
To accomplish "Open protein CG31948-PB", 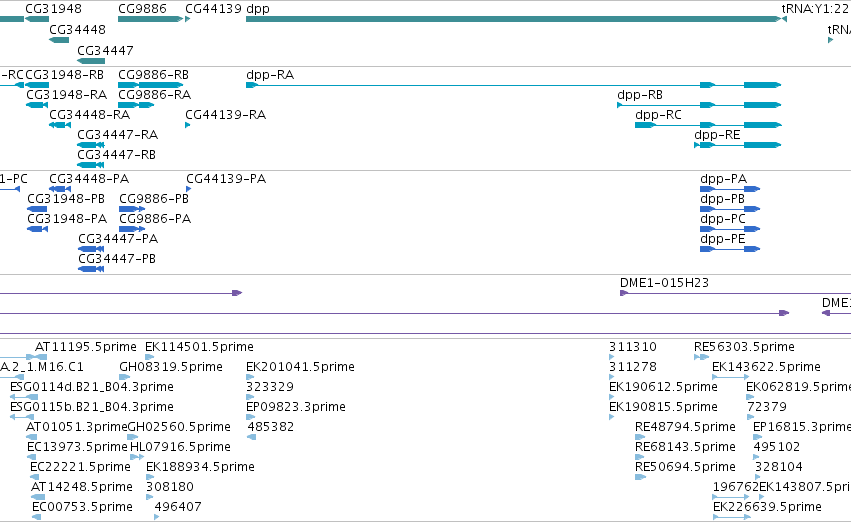I will coord(37,209).
